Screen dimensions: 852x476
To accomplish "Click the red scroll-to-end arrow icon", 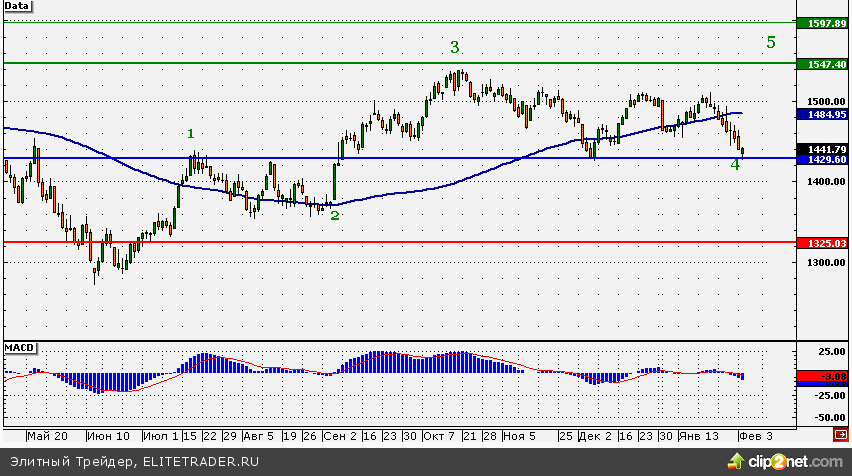I will 840,436.
